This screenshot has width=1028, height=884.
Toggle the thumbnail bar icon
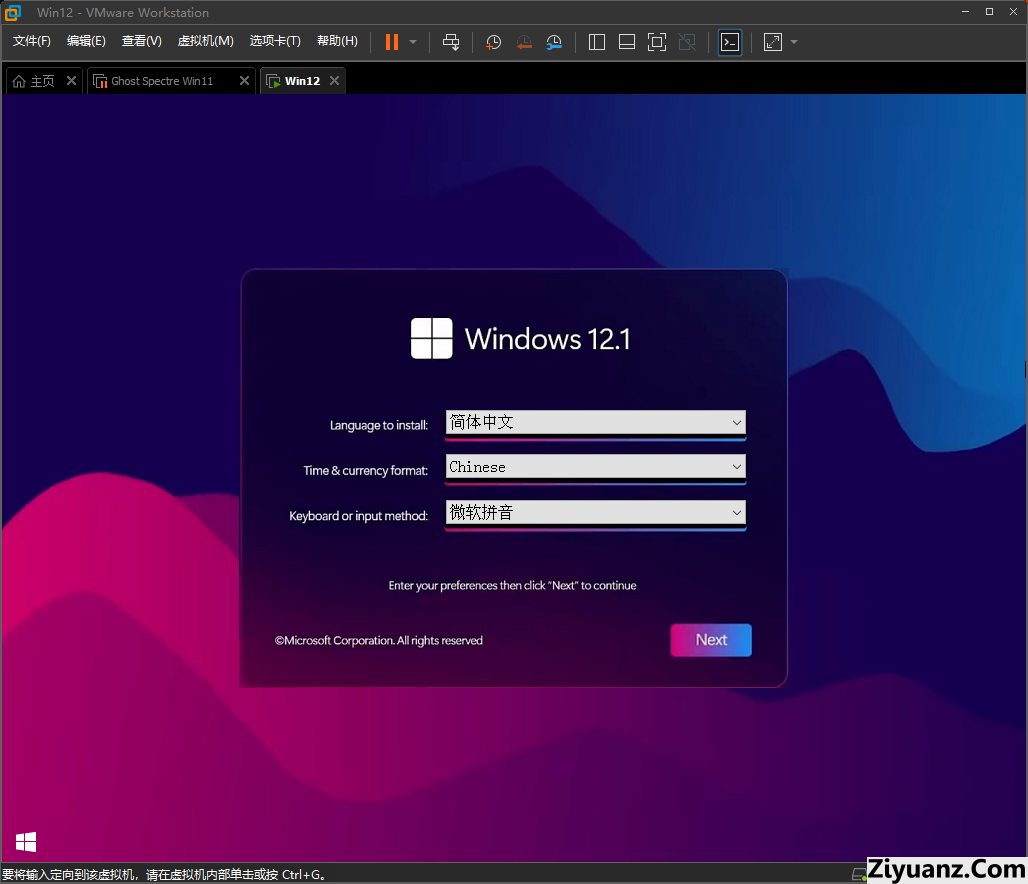(x=627, y=42)
